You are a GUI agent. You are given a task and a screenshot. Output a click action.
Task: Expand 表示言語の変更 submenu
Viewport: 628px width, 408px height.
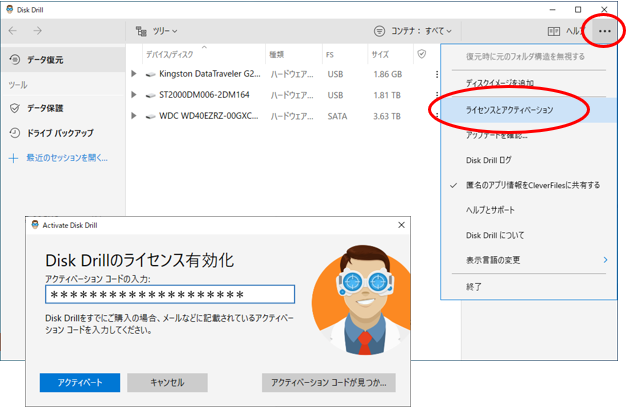click(529, 260)
